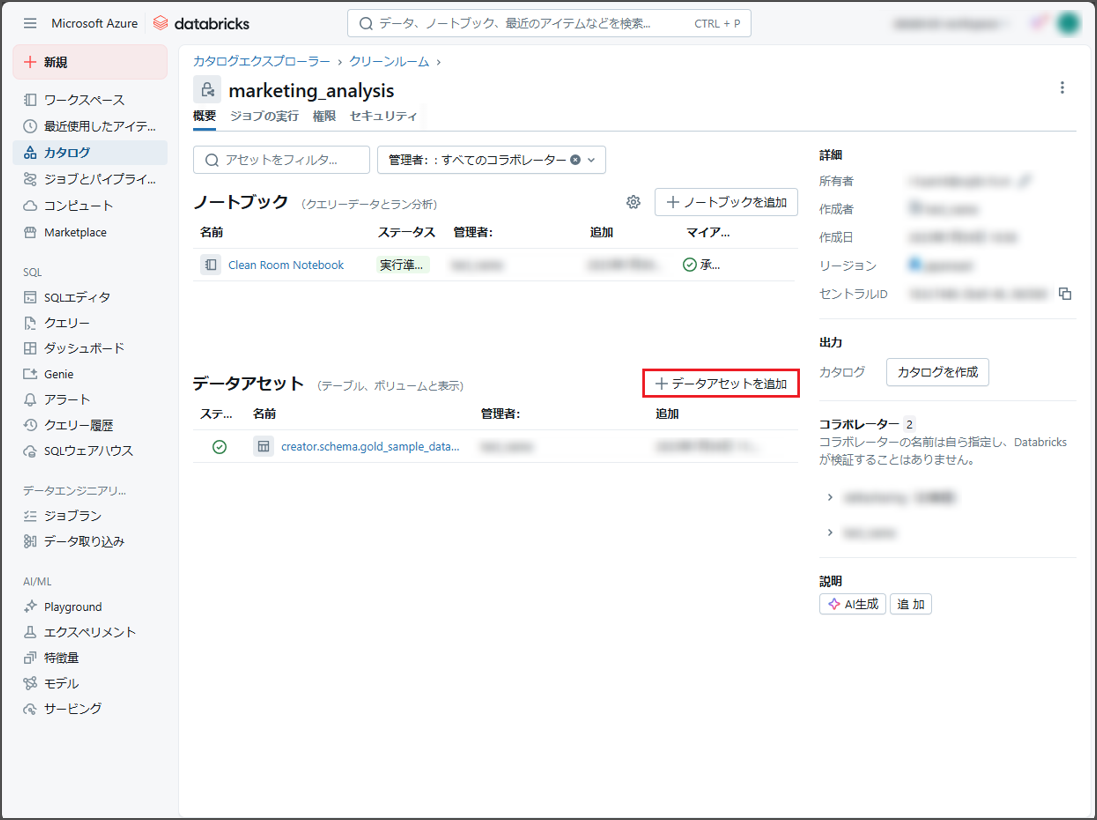Click the table icon beside creator.schema.gold_sample_data

pyautogui.click(x=264, y=446)
